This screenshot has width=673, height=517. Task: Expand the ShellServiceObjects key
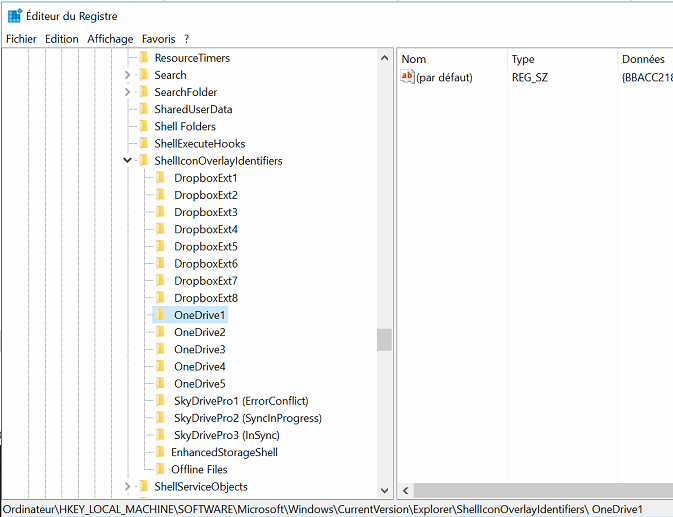[127, 487]
